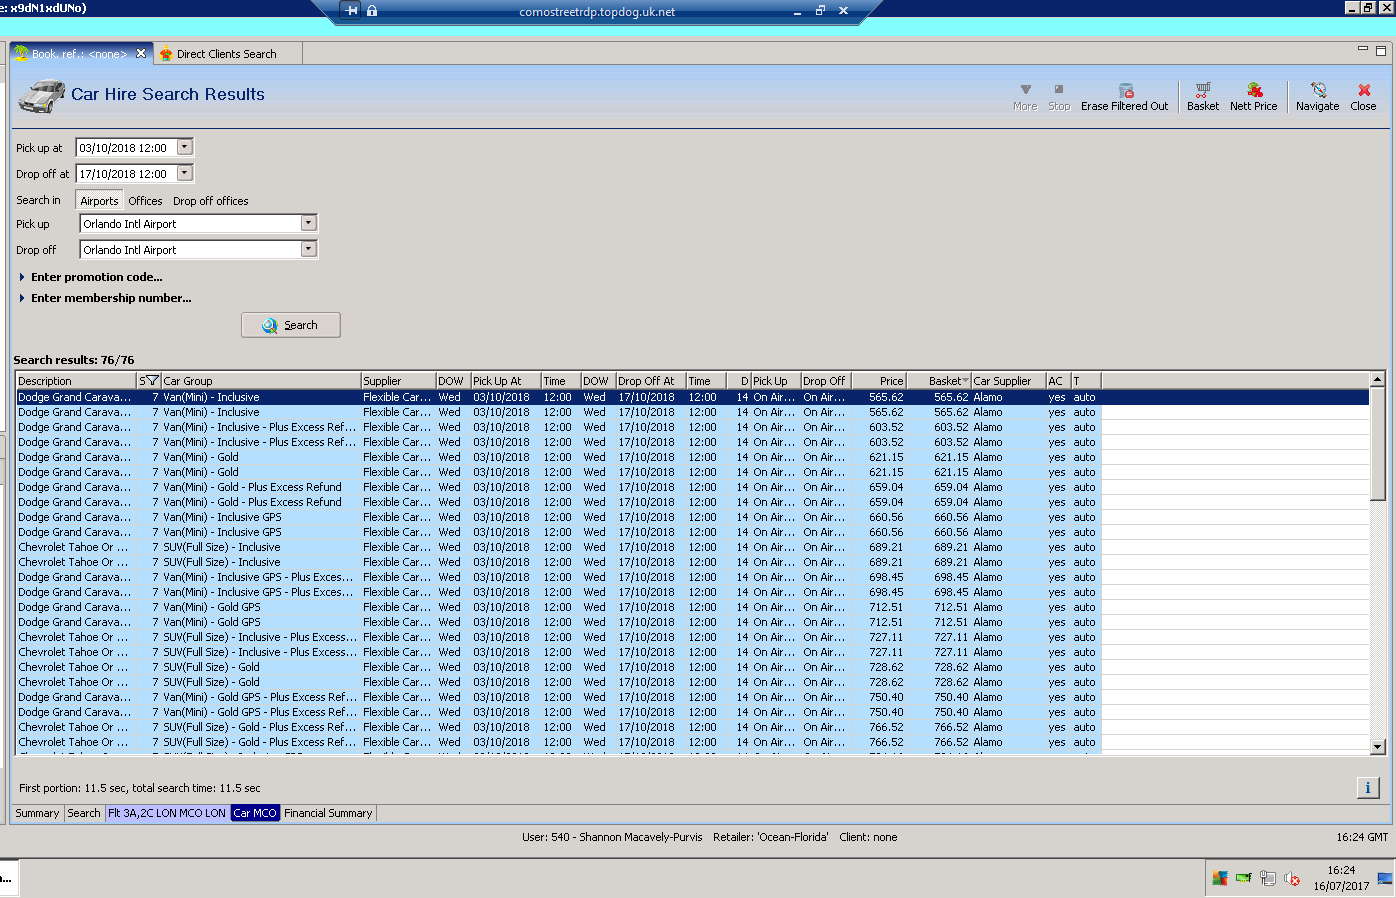Screen dimensions: 1396x898
Task: Click the network connection tray icon
Action: pyautogui.click(x=1268, y=878)
